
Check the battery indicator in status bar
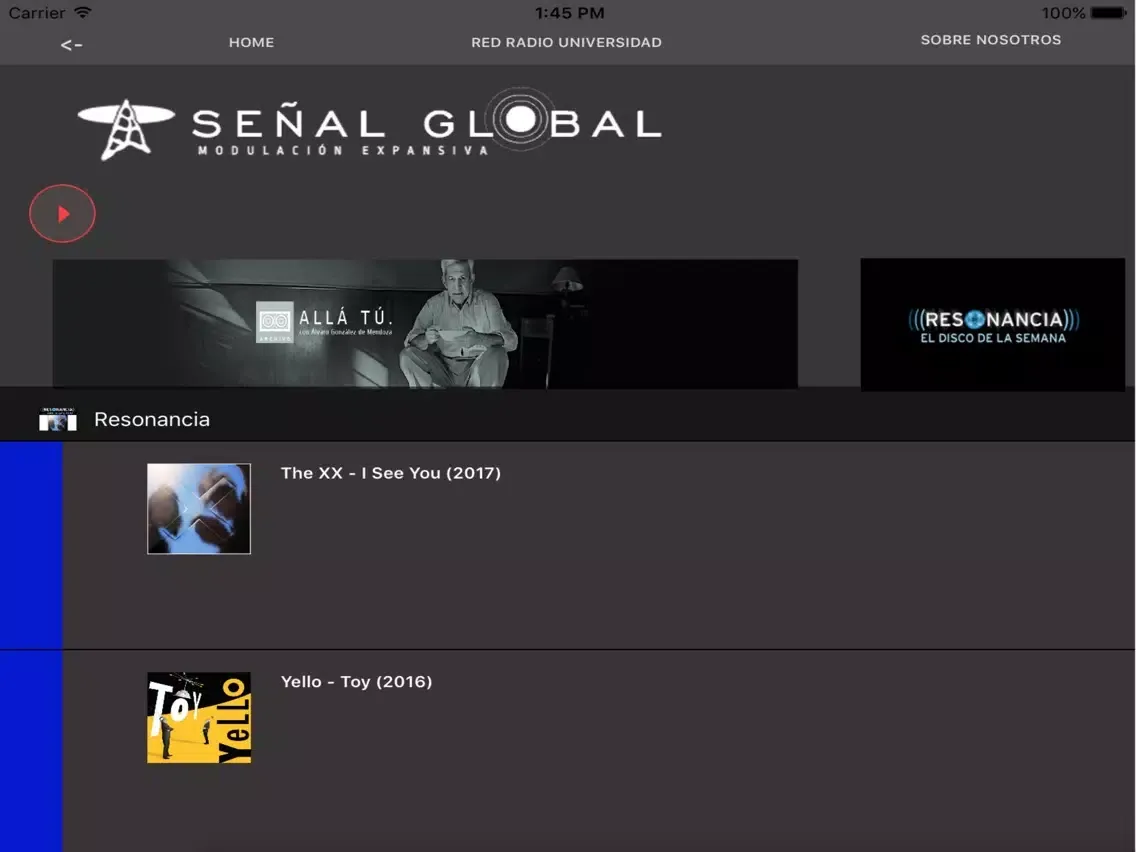coord(1108,13)
